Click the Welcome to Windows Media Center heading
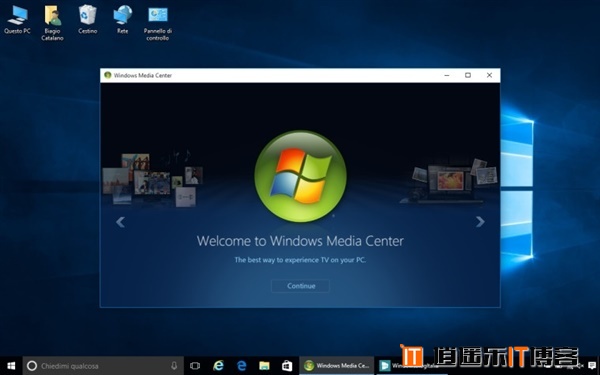Screen dimensions: 600x375 coord(300,241)
